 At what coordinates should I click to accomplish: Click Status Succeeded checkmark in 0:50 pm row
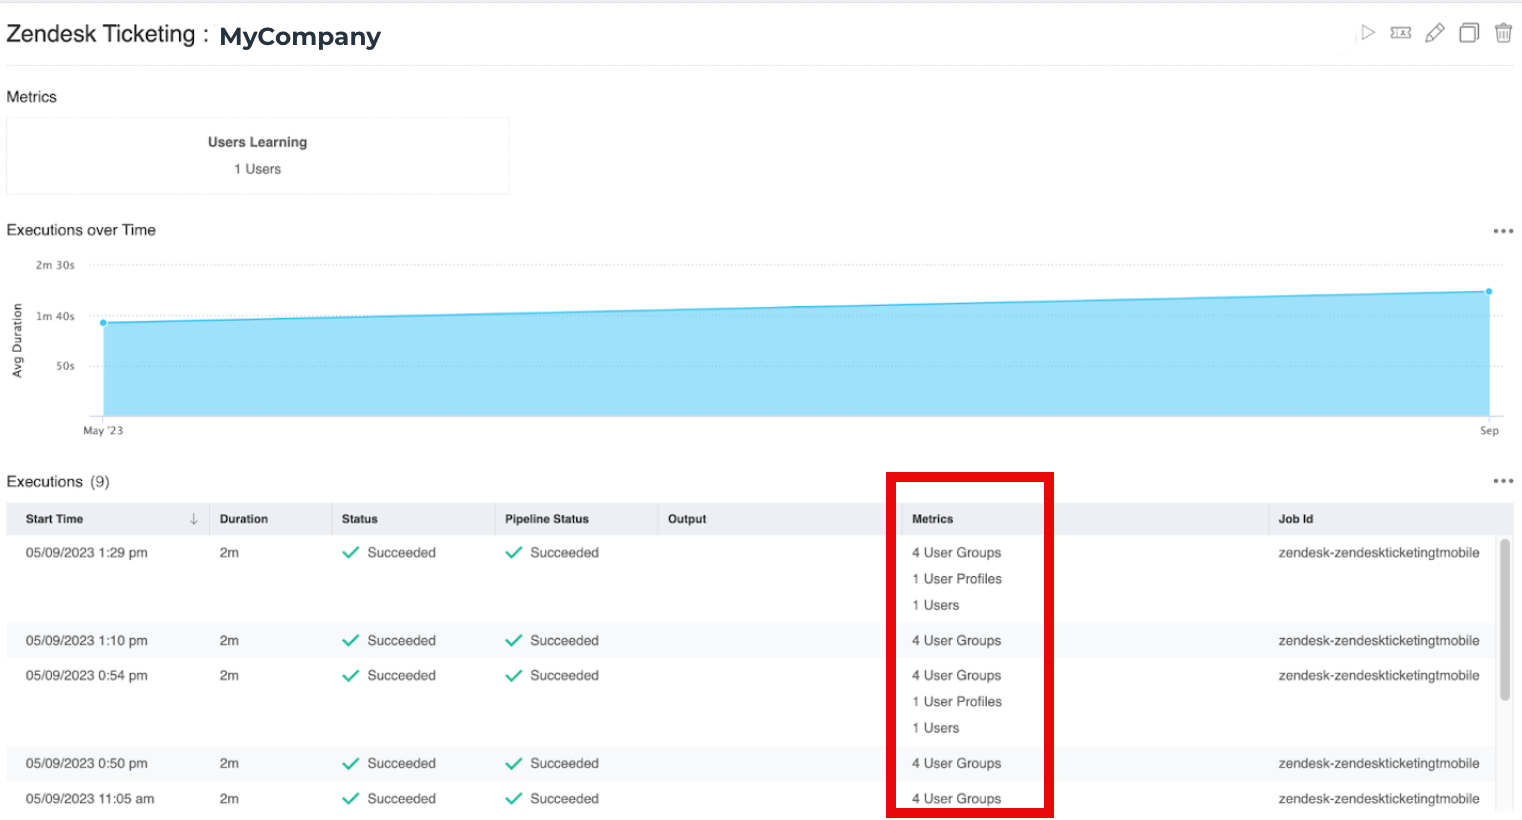click(351, 763)
